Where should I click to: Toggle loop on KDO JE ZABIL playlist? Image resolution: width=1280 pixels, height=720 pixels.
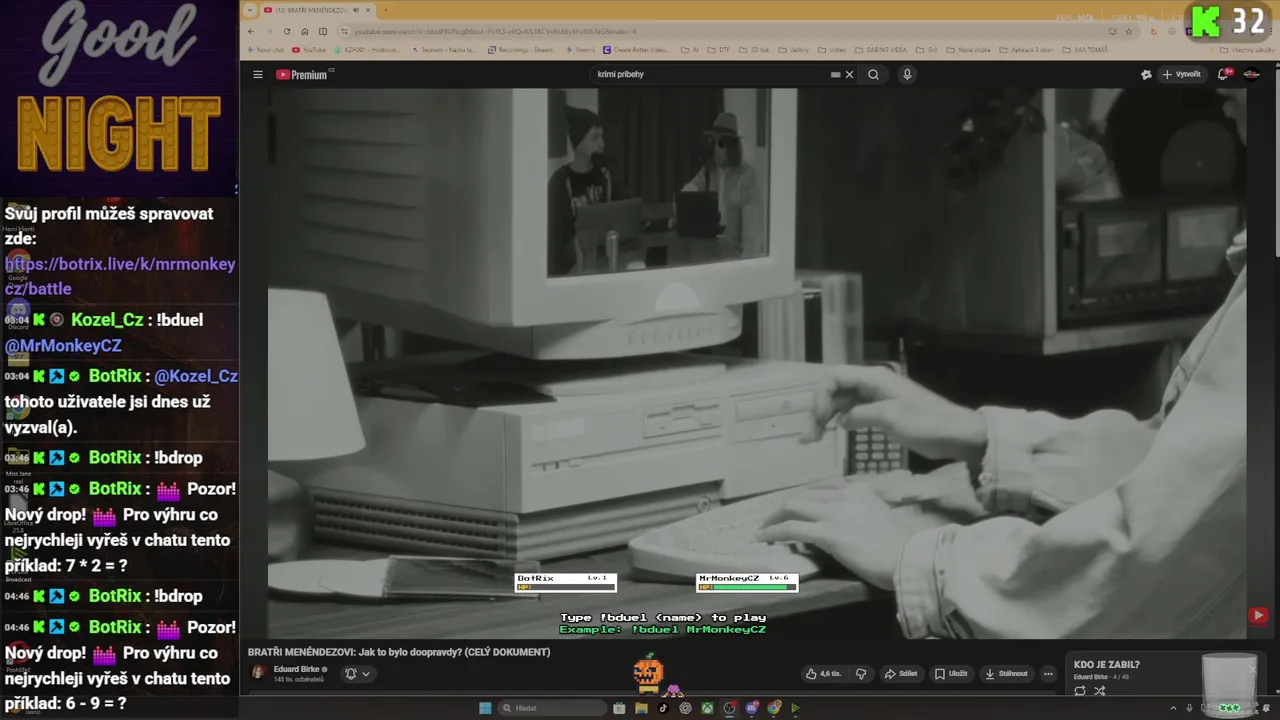[x=1080, y=691]
